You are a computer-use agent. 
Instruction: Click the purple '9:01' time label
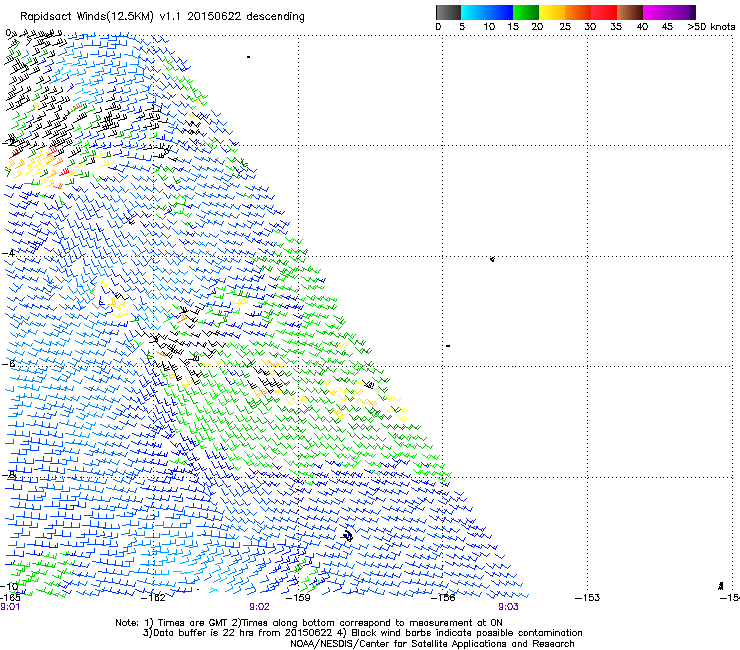pyautogui.click(x=10, y=607)
